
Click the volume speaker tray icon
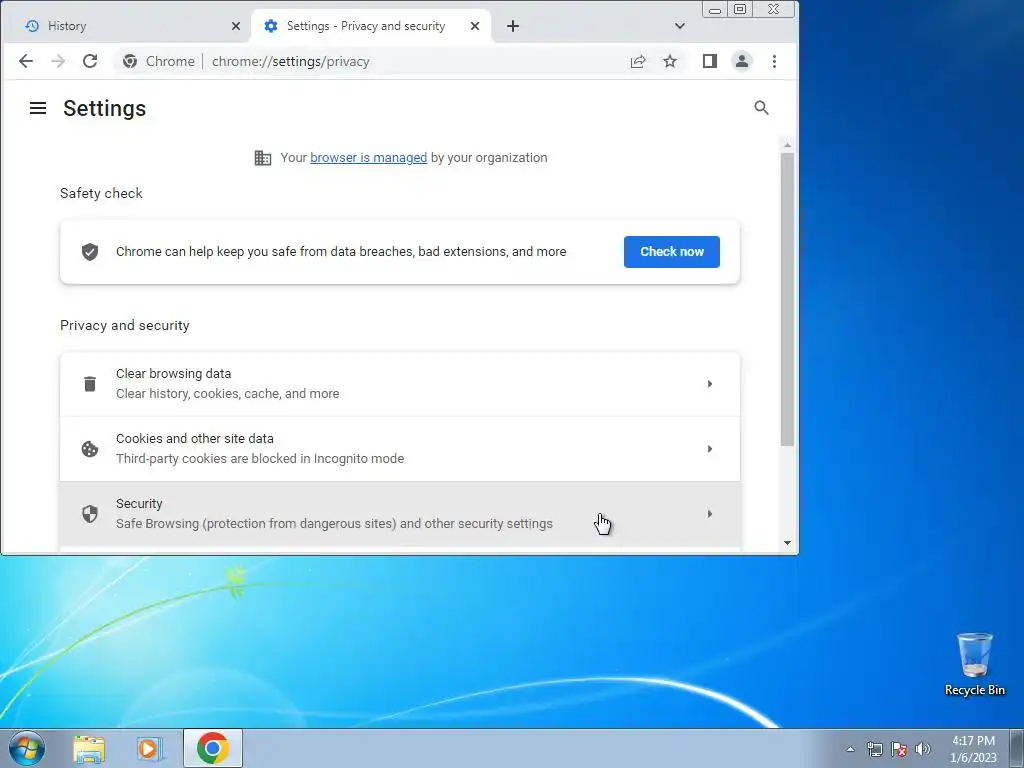[x=923, y=750]
